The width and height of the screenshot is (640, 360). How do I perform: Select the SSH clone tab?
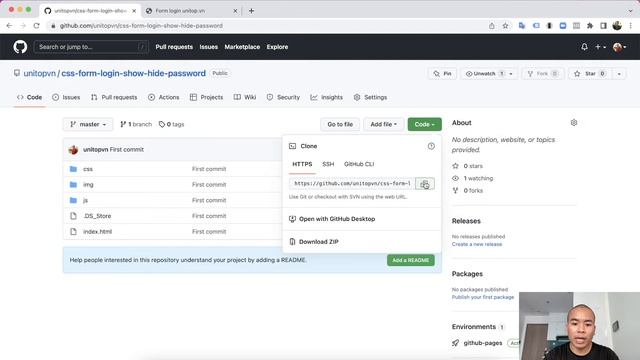click(328, 164)
